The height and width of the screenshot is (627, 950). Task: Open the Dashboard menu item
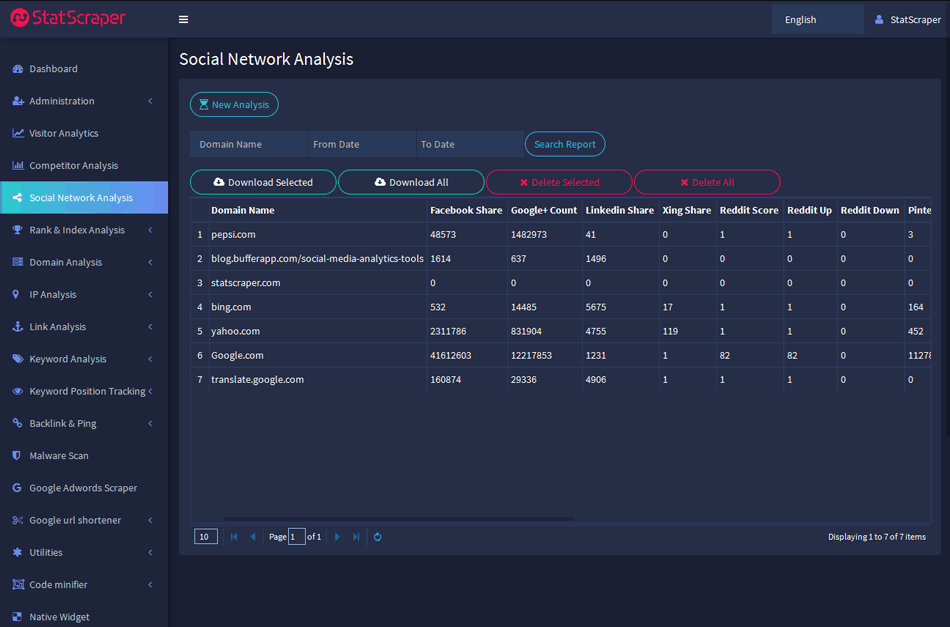[84, 69]
